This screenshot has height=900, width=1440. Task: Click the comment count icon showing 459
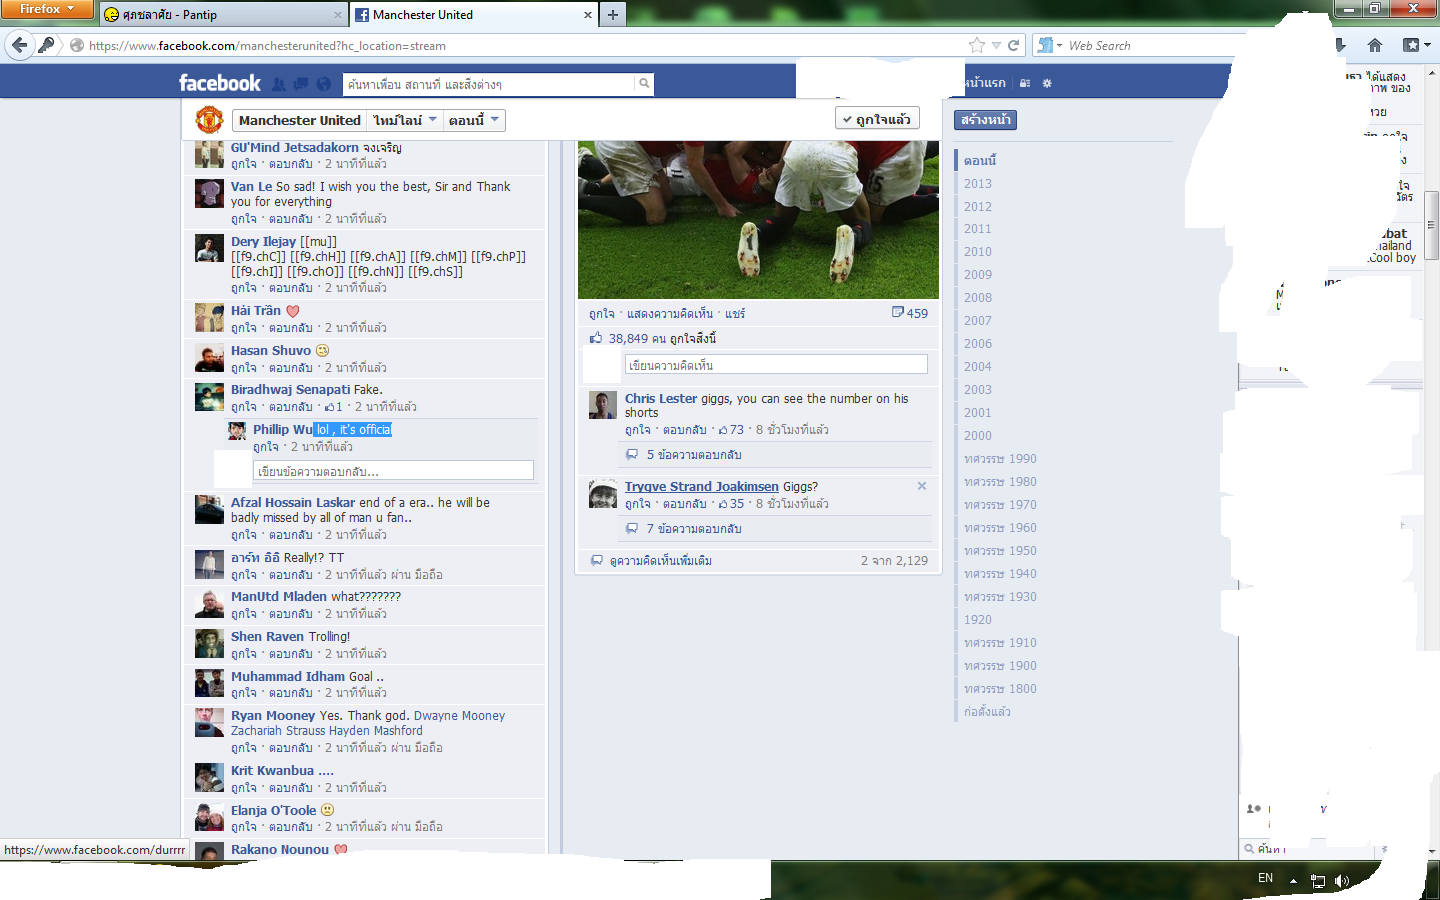pos(897,312)
